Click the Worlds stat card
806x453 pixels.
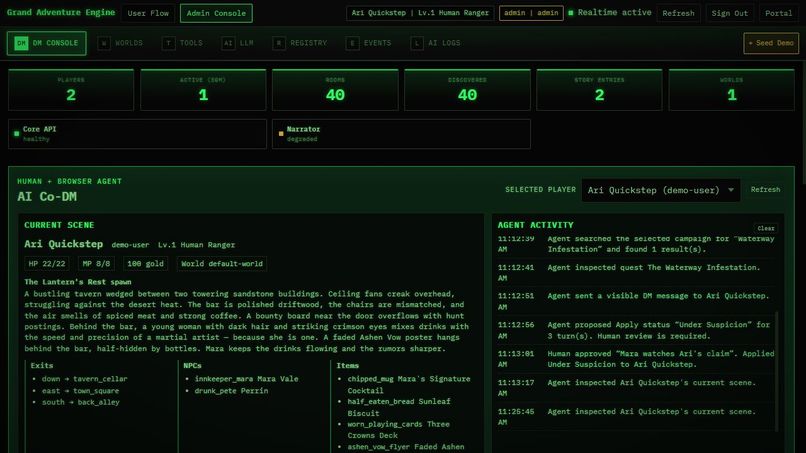(x=731, y=90)
